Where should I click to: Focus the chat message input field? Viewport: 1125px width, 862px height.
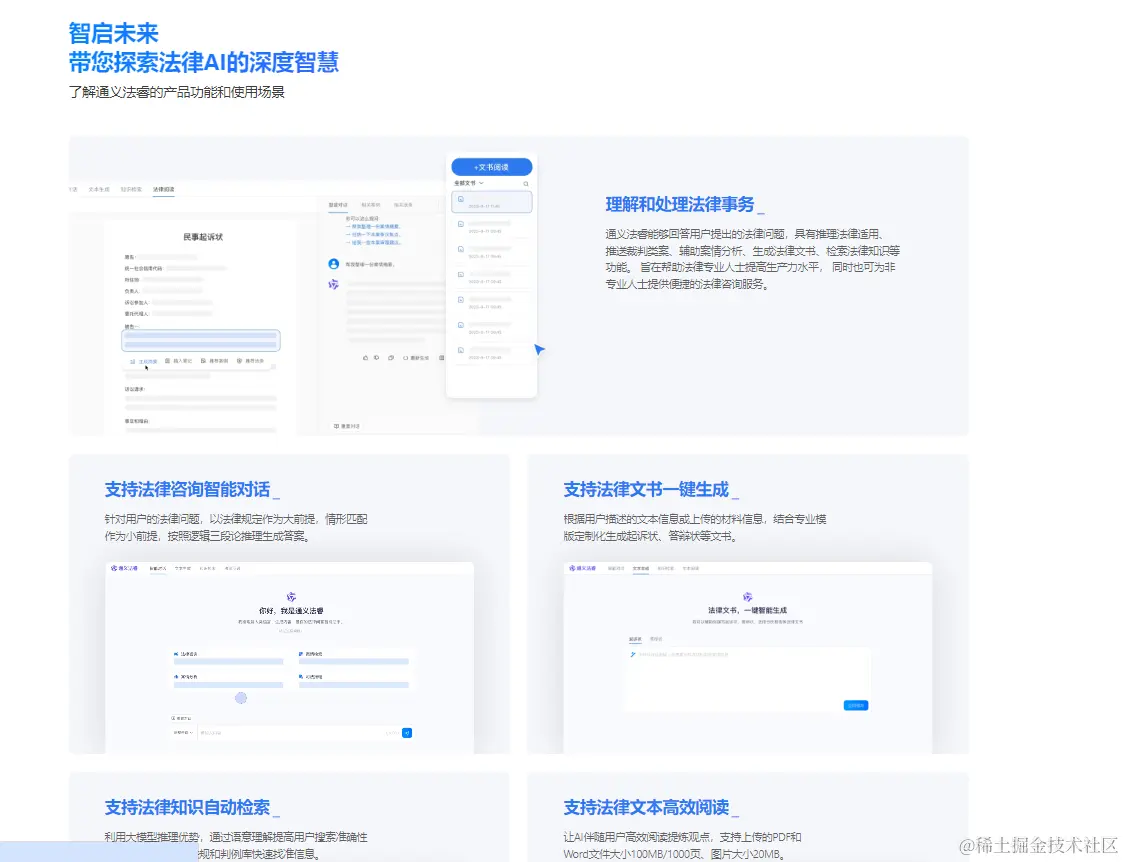298,733
